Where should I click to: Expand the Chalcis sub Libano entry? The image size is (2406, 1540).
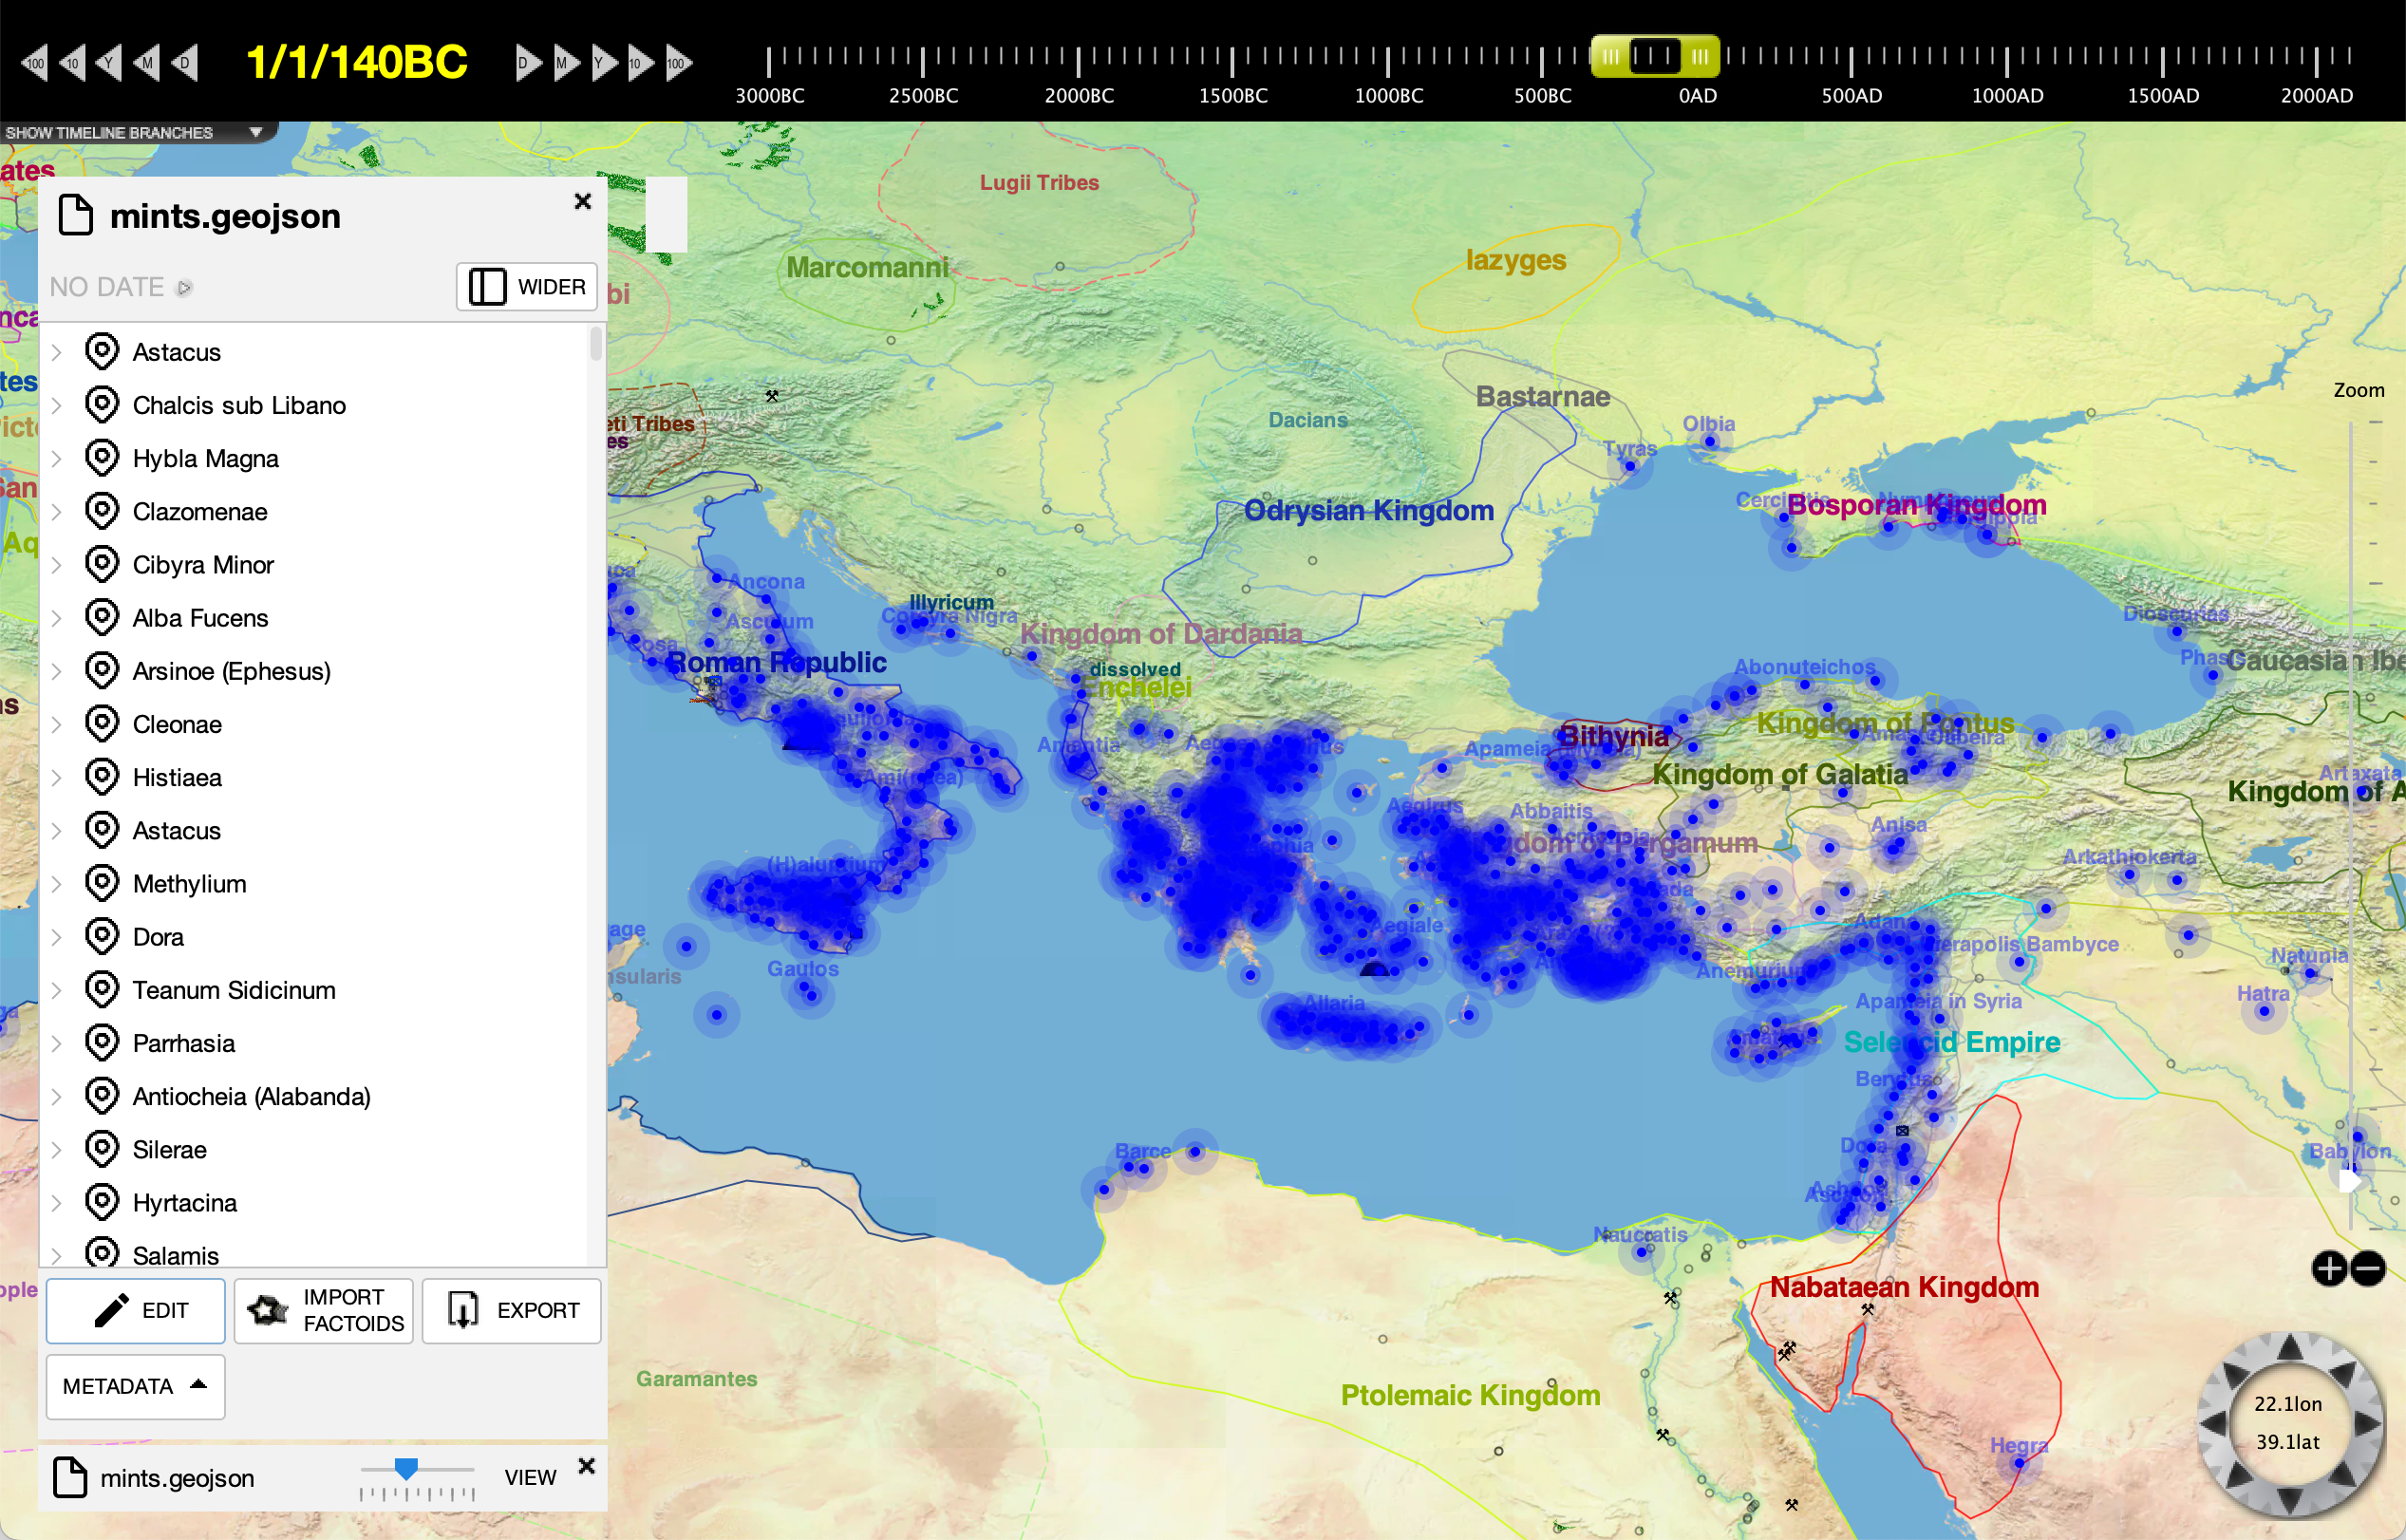57,406
